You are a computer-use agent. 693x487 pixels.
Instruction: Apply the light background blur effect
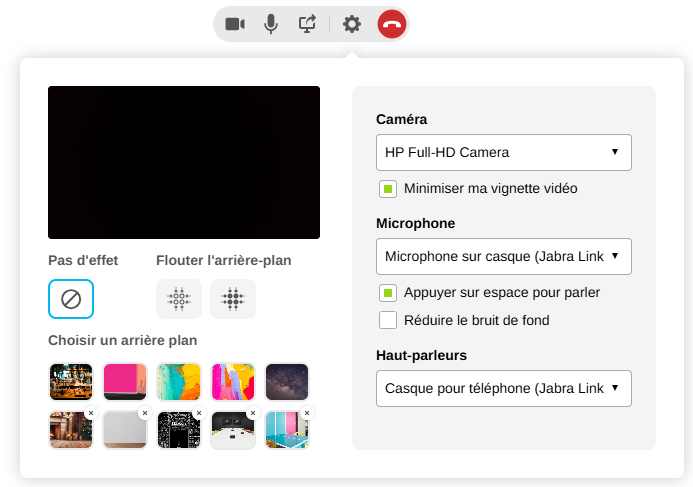[179, 299]
